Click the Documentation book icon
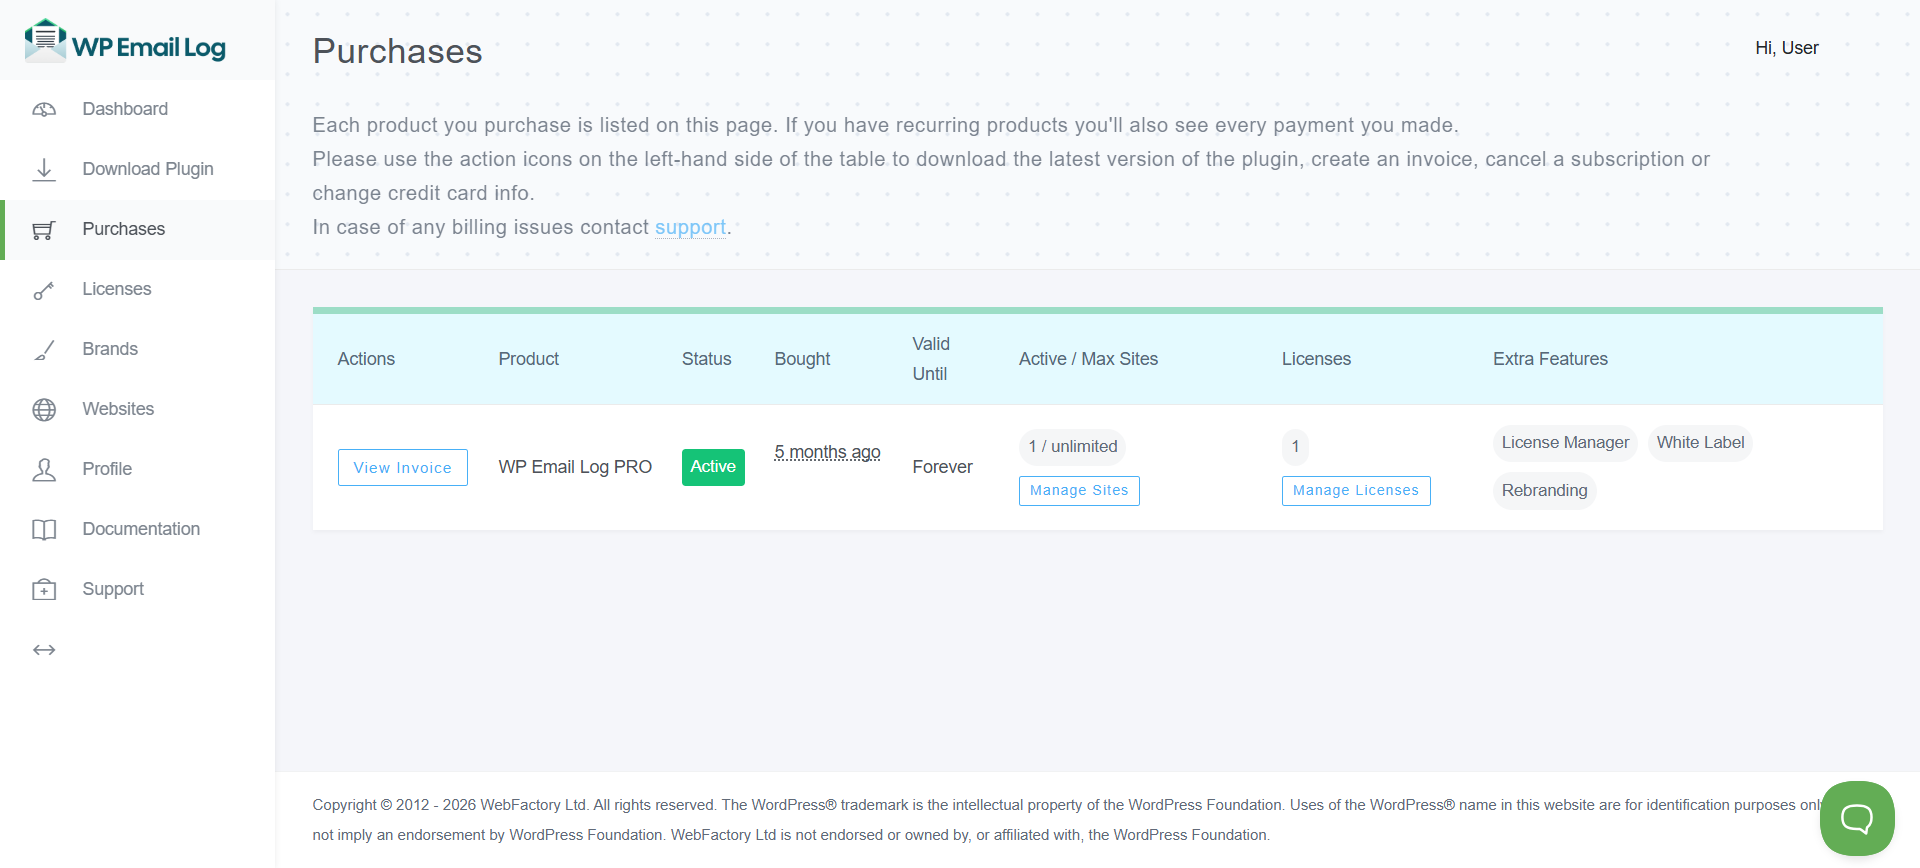This screenshot has height=868, width=1920. coord(44,530)
